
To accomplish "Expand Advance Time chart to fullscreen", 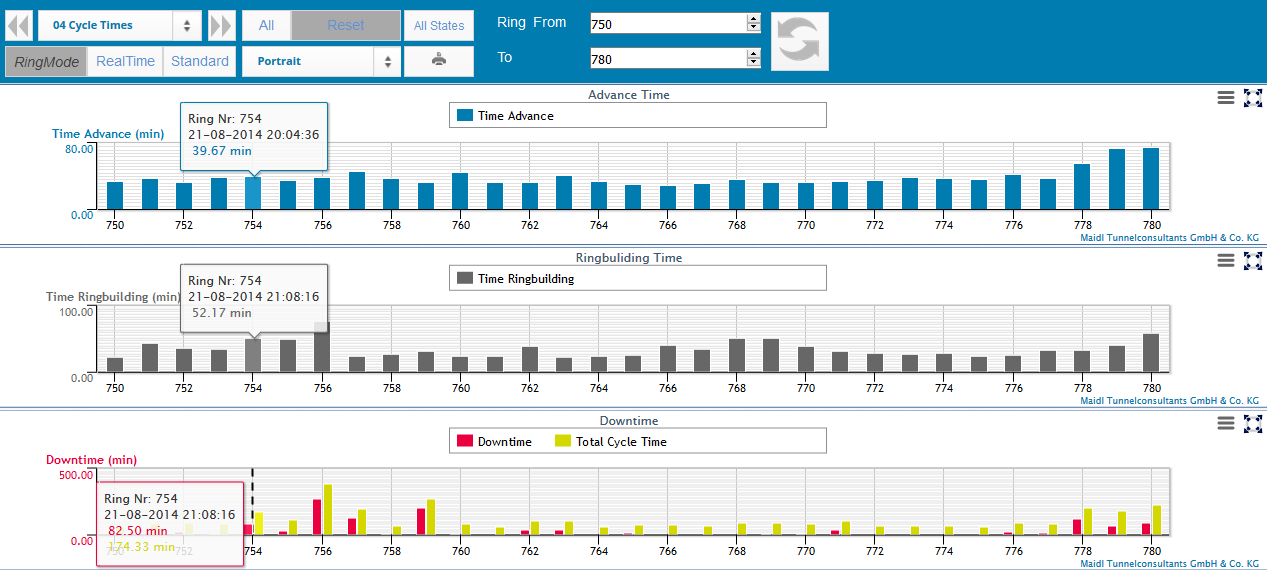I will point(1252,97).
